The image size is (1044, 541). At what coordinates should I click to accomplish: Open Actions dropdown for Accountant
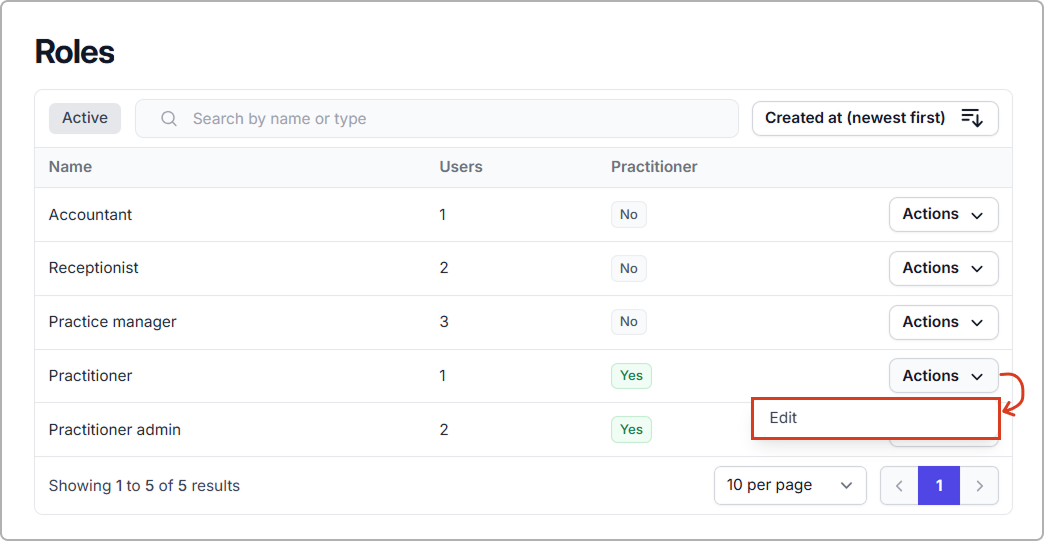(943, 214)
